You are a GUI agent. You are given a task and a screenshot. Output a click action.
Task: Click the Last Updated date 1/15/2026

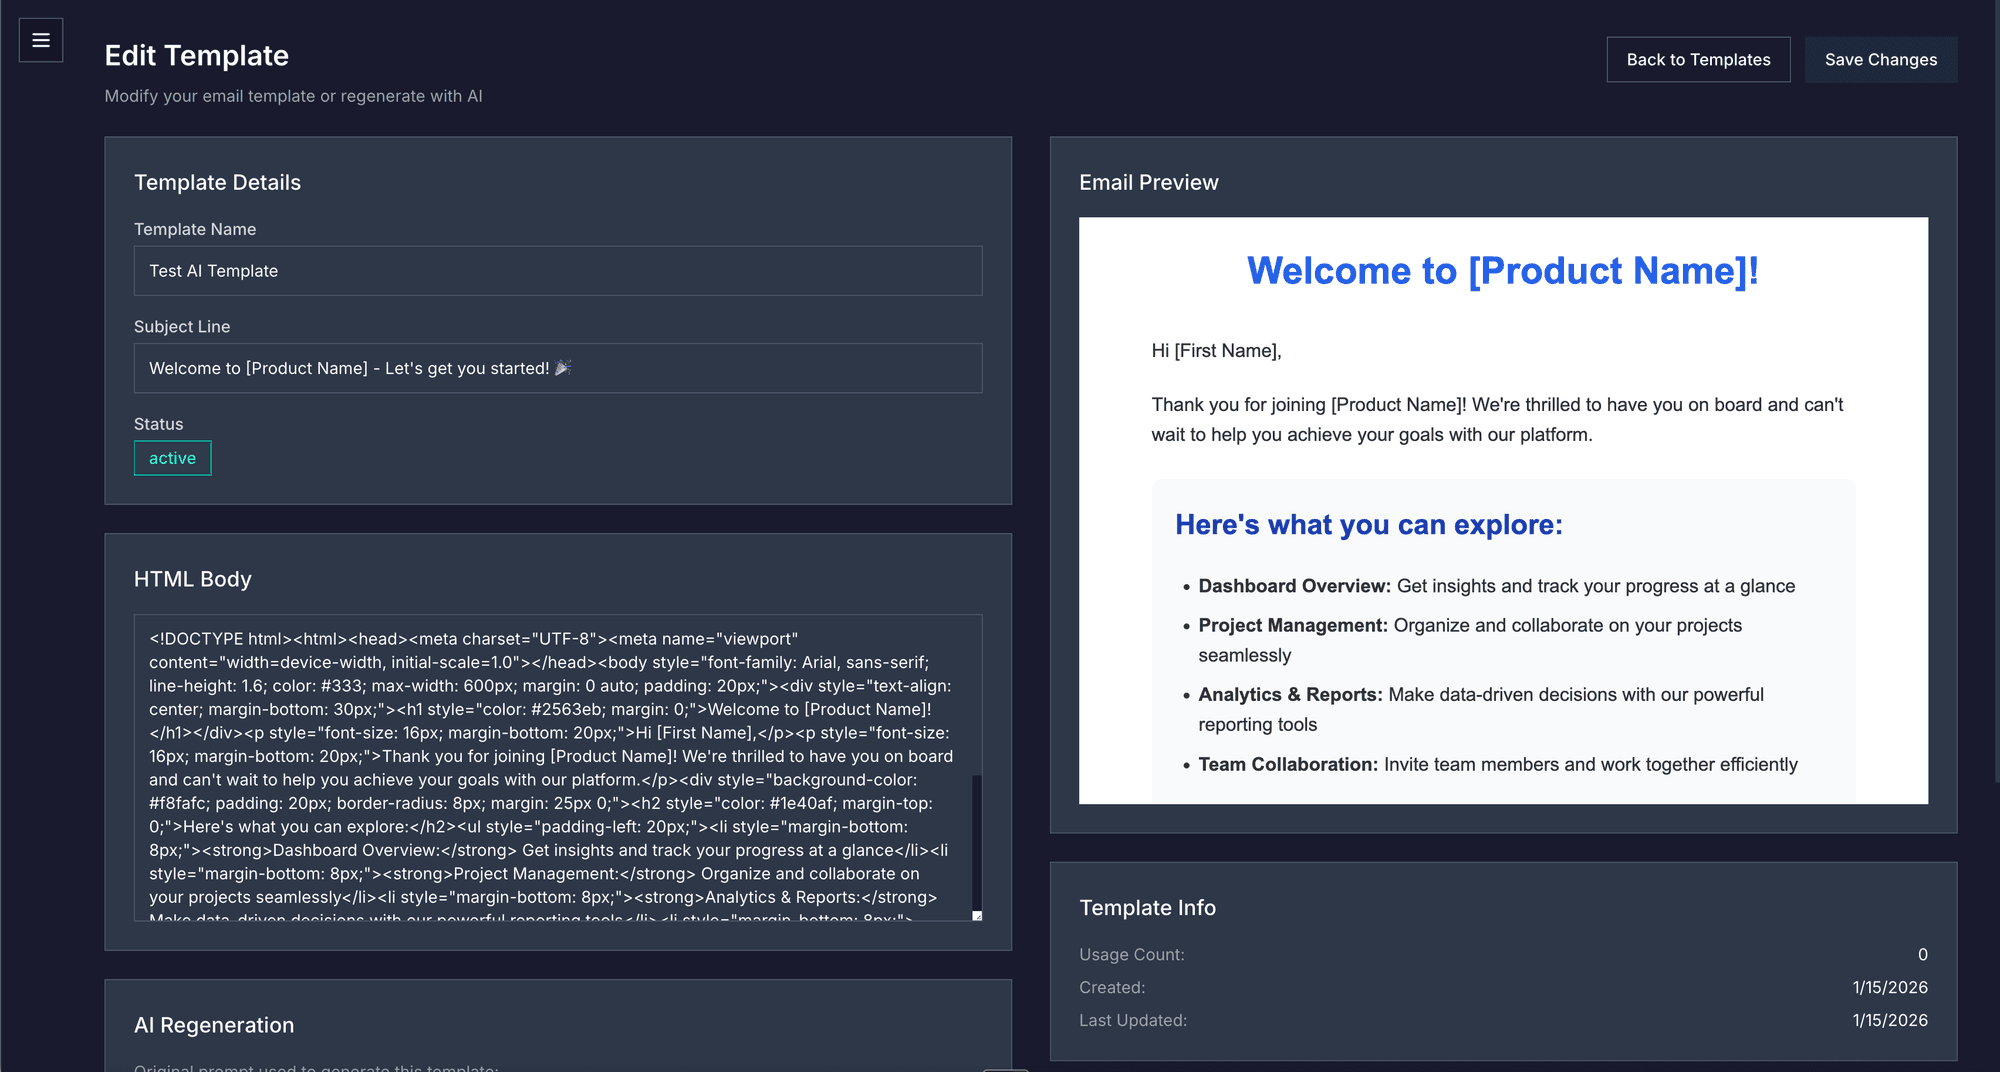pyautogui.click(x=1890, y=1020)
